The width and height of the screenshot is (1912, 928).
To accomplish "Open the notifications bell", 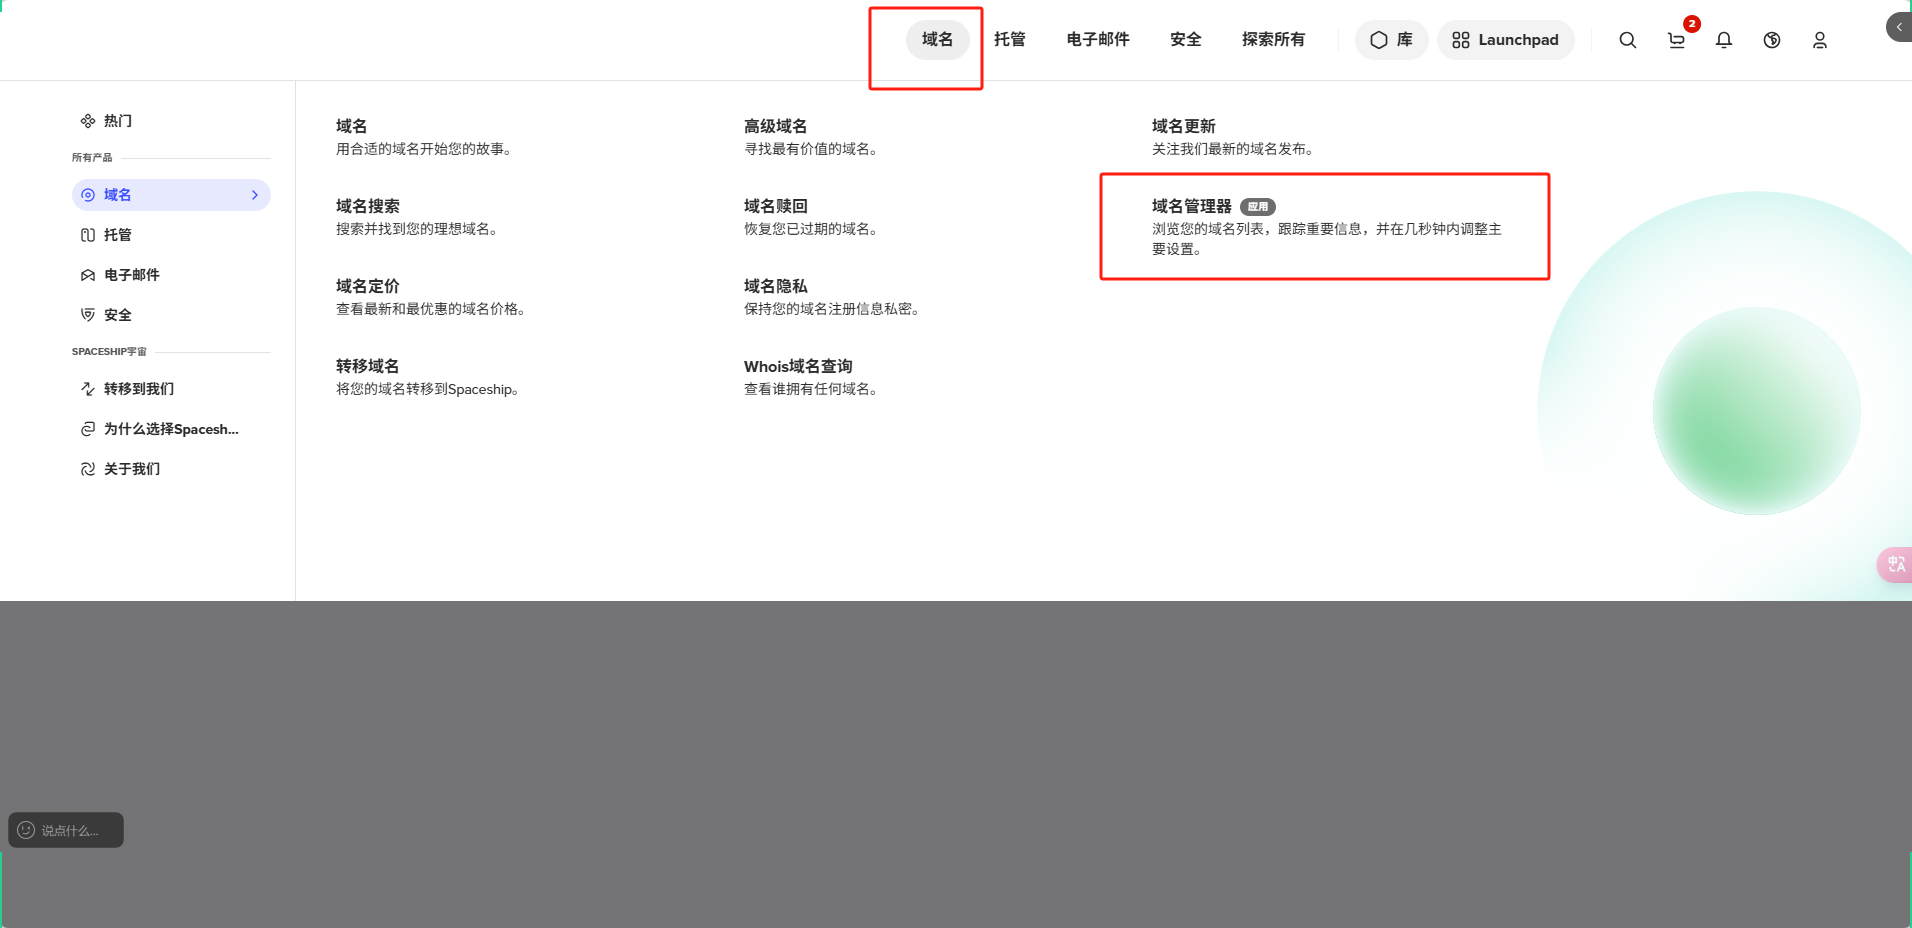I will click(1724, 40).
